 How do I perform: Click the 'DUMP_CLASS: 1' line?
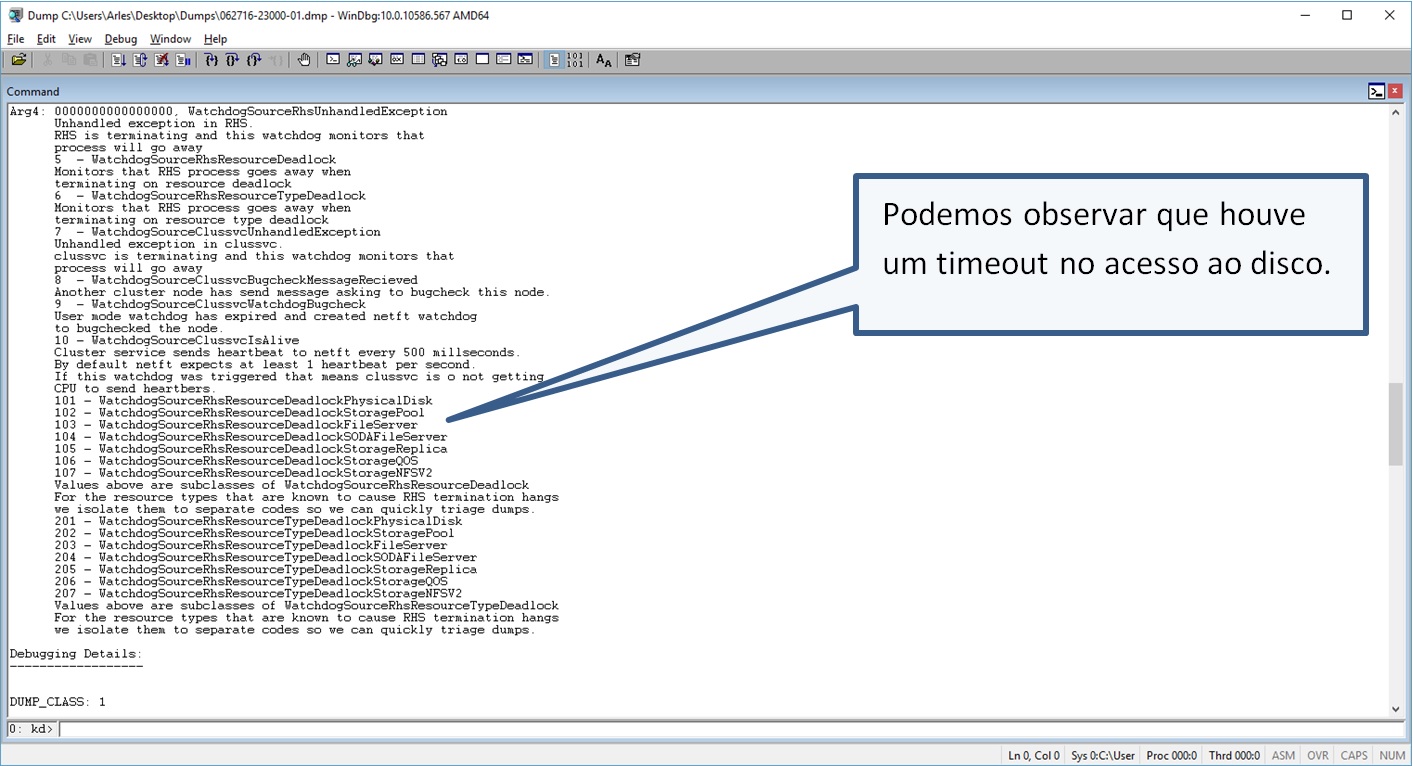57,702
